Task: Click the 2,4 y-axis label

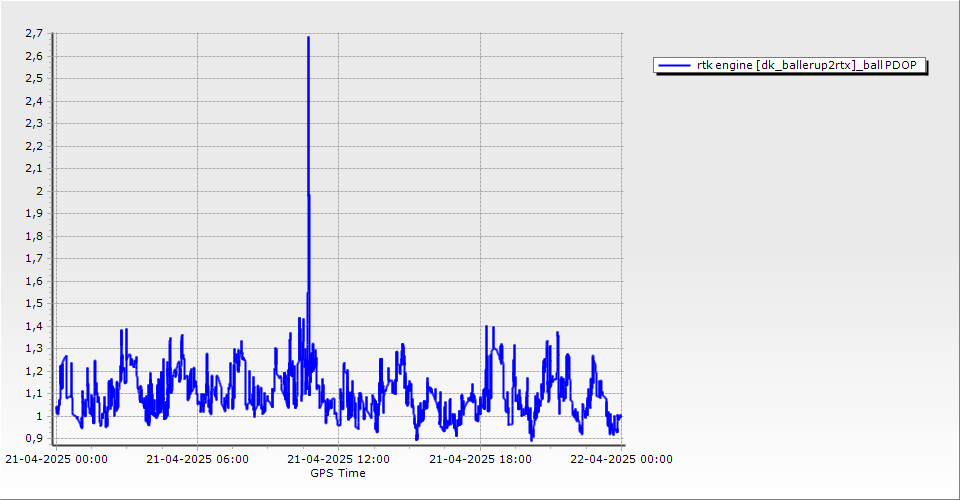Action: click(x=34, y=101)
